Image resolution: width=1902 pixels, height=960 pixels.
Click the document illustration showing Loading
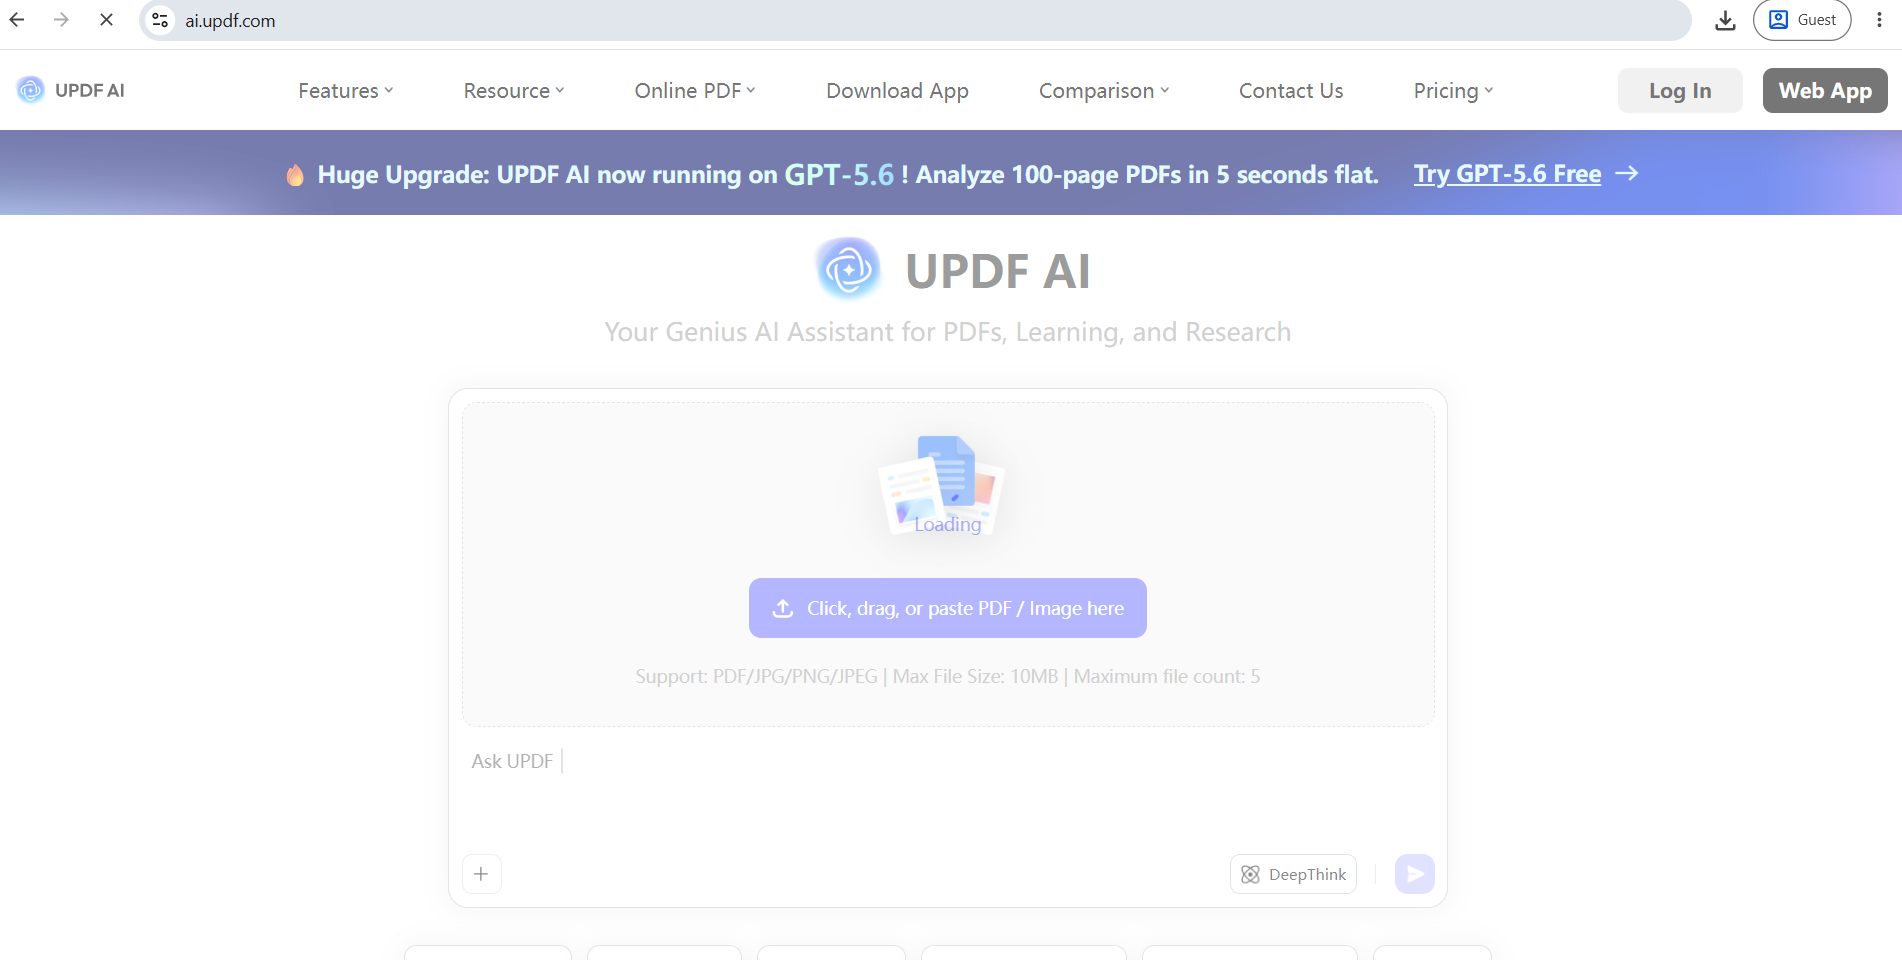pyautogui.click(x=942, y=486)
